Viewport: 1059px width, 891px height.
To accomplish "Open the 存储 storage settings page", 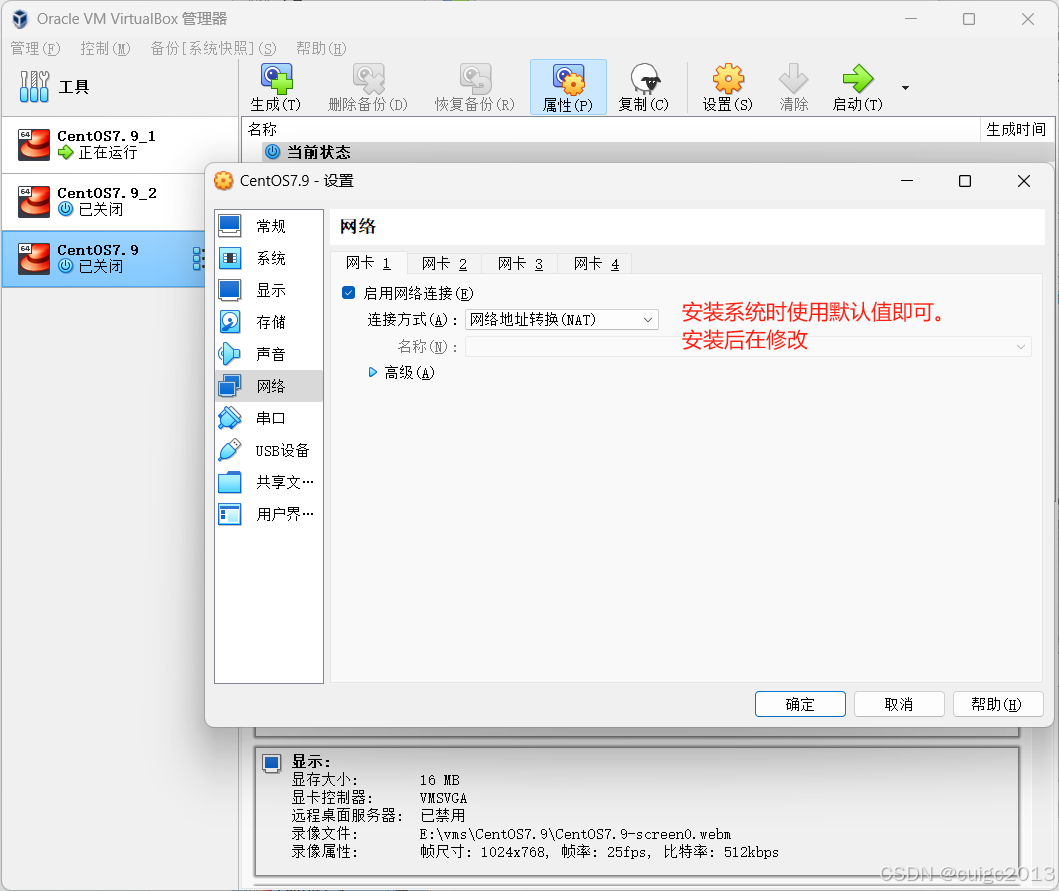I will pos(269,322).
